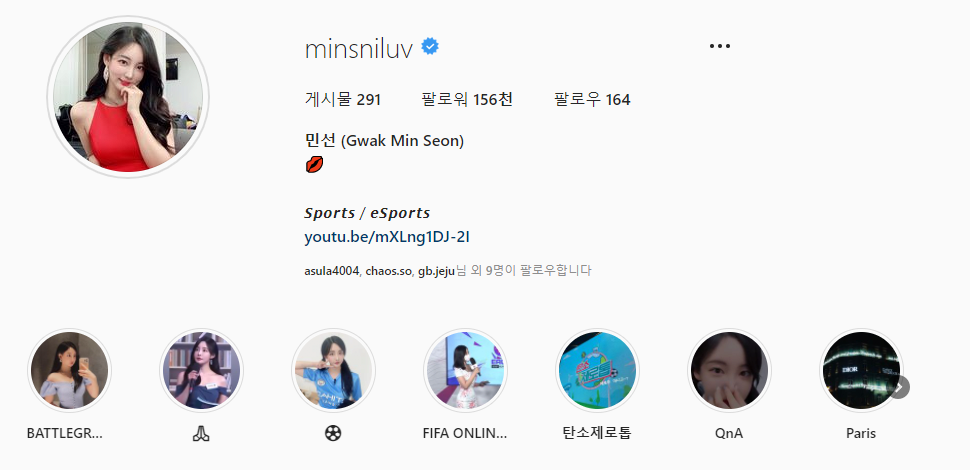Image resolution: width=970 pixels, height=470 pixels.
Task: Open the praying hands highlight
Action: tap(201, 370)
